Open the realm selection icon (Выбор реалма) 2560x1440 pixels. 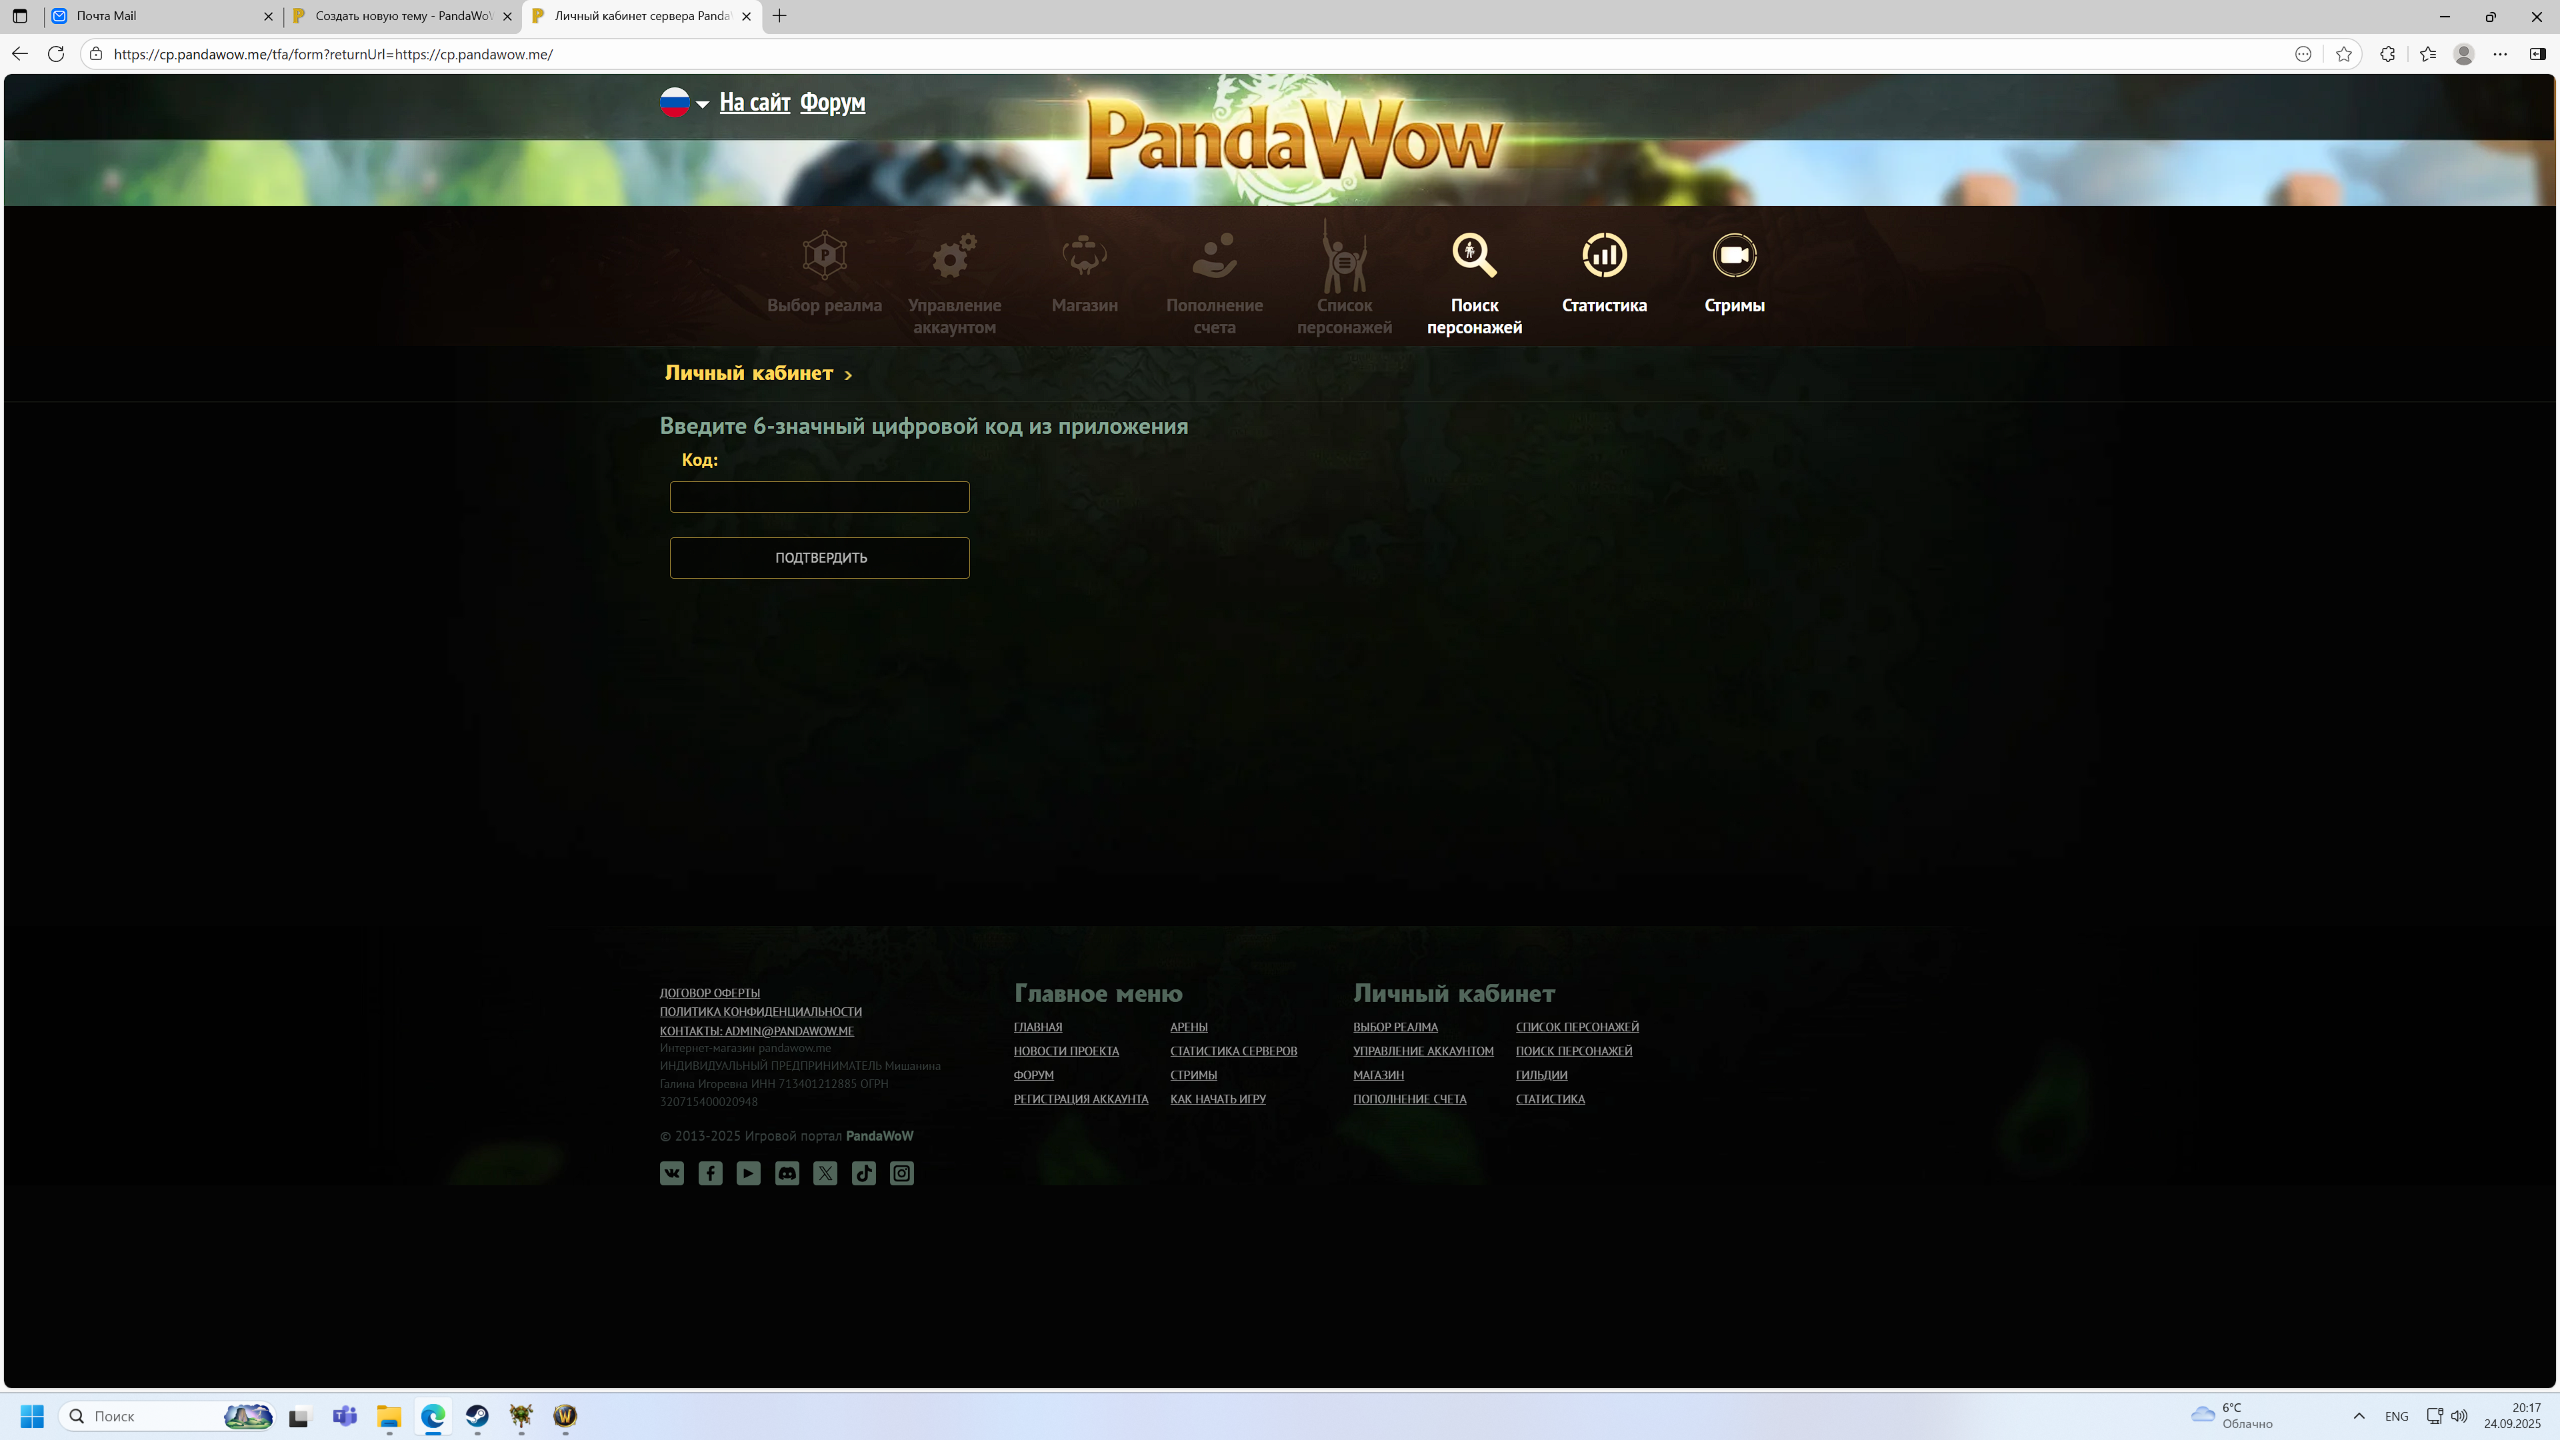824,255
